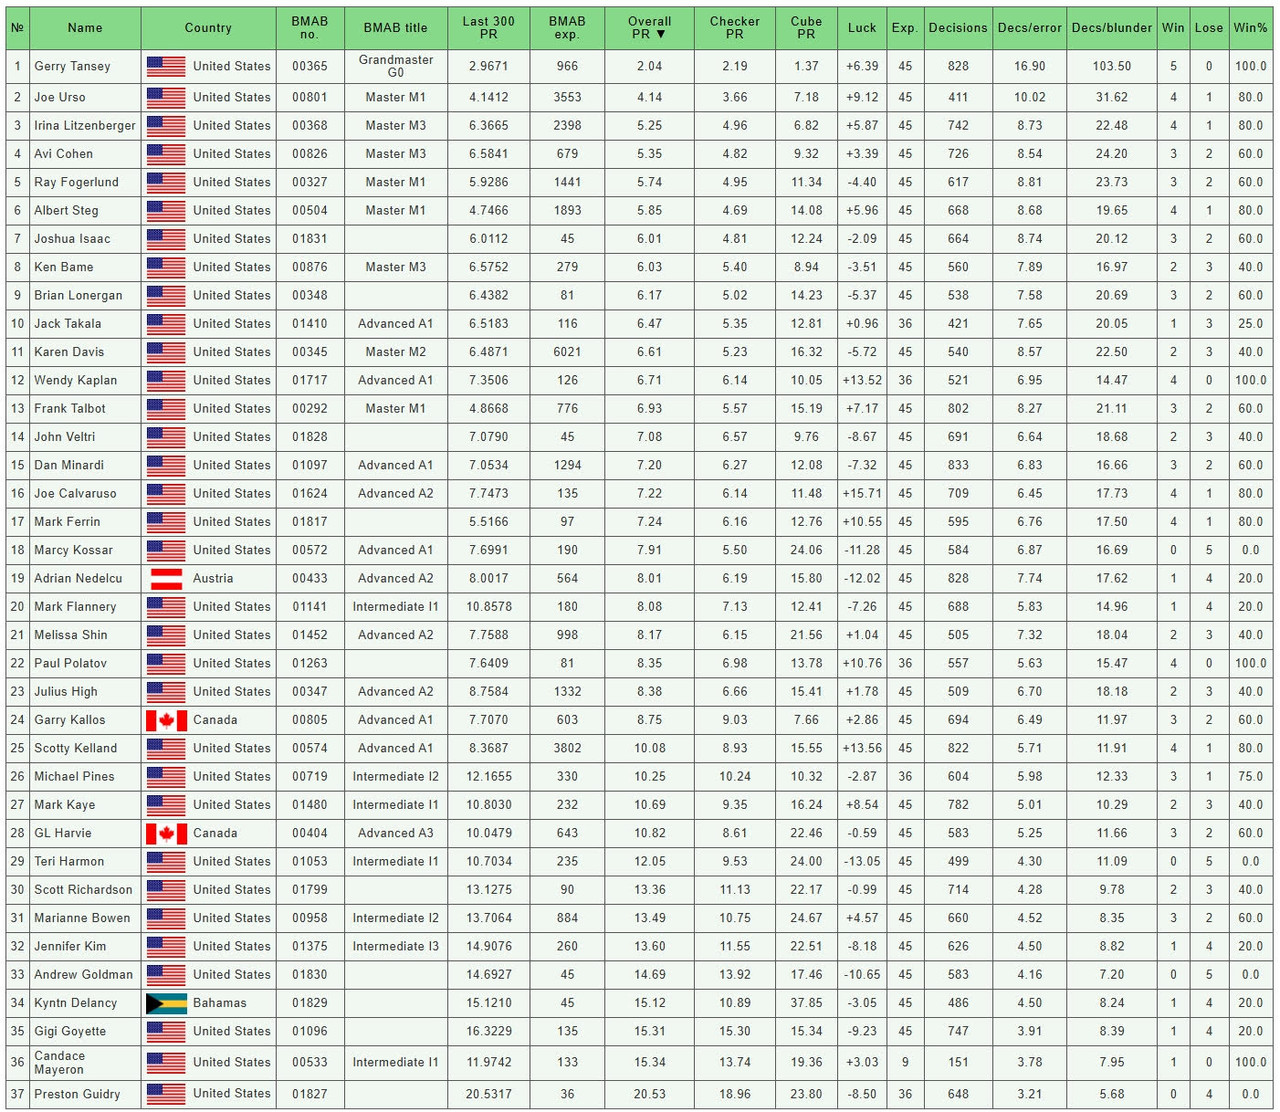Sort by the № column header
1280x1112 pixels.
pyautogui.click(x=17, y=28)
